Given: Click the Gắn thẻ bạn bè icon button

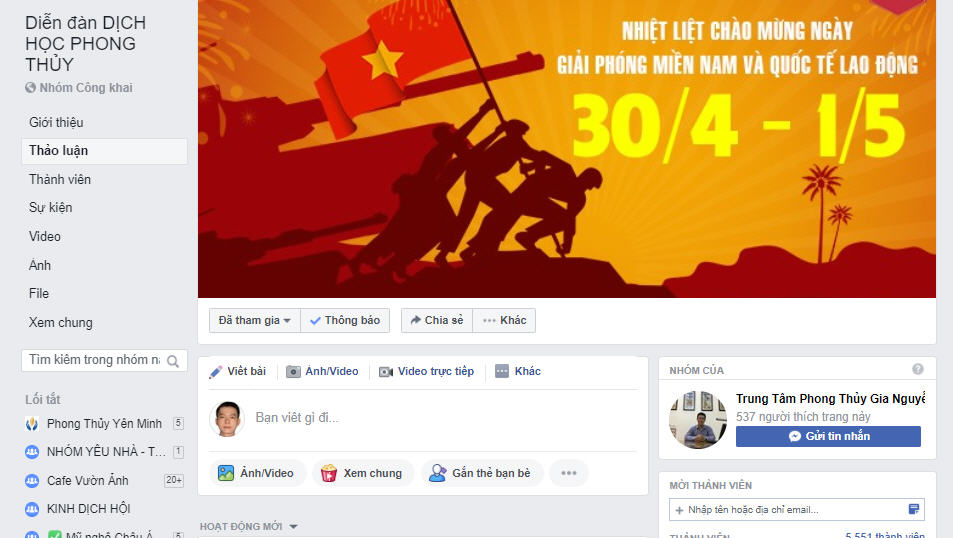Looking at the screenshot, I should (x=482, y=473).
